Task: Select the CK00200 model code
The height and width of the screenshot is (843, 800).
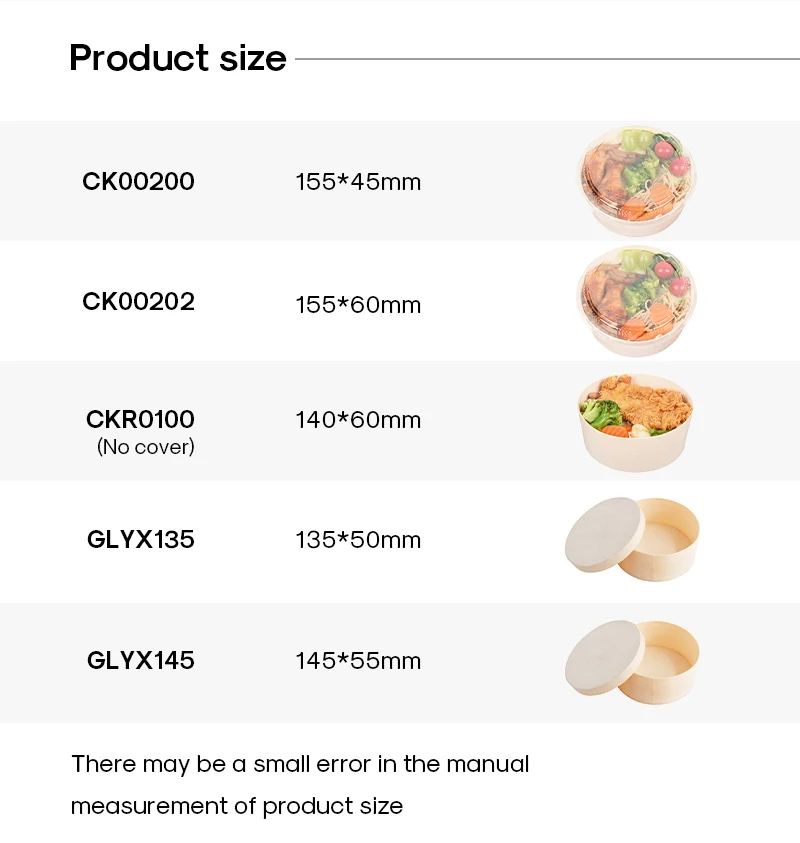Action: [138, 181]
